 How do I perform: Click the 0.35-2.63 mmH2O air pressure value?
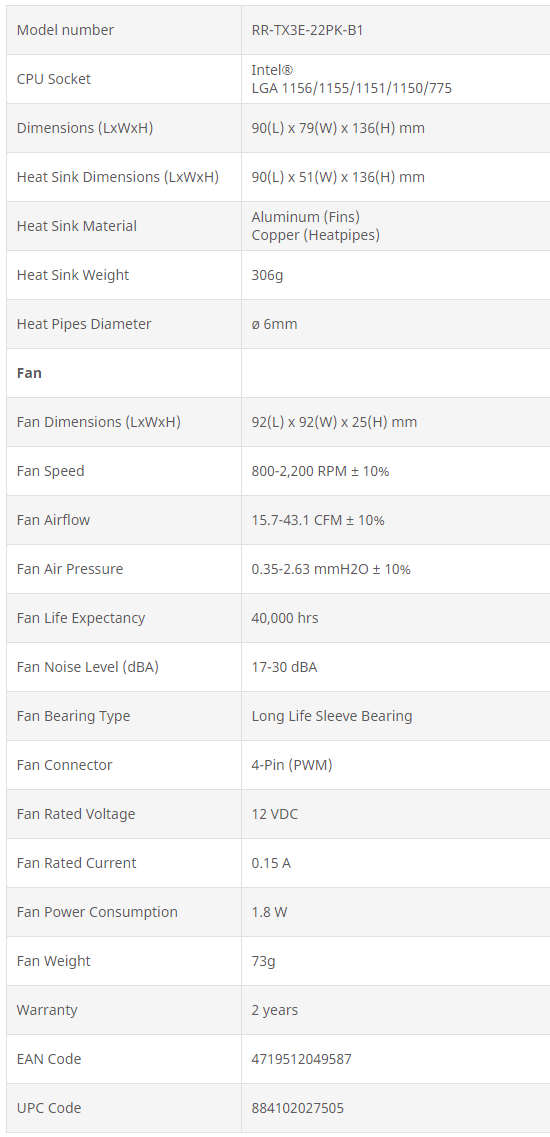click(331, 569)
